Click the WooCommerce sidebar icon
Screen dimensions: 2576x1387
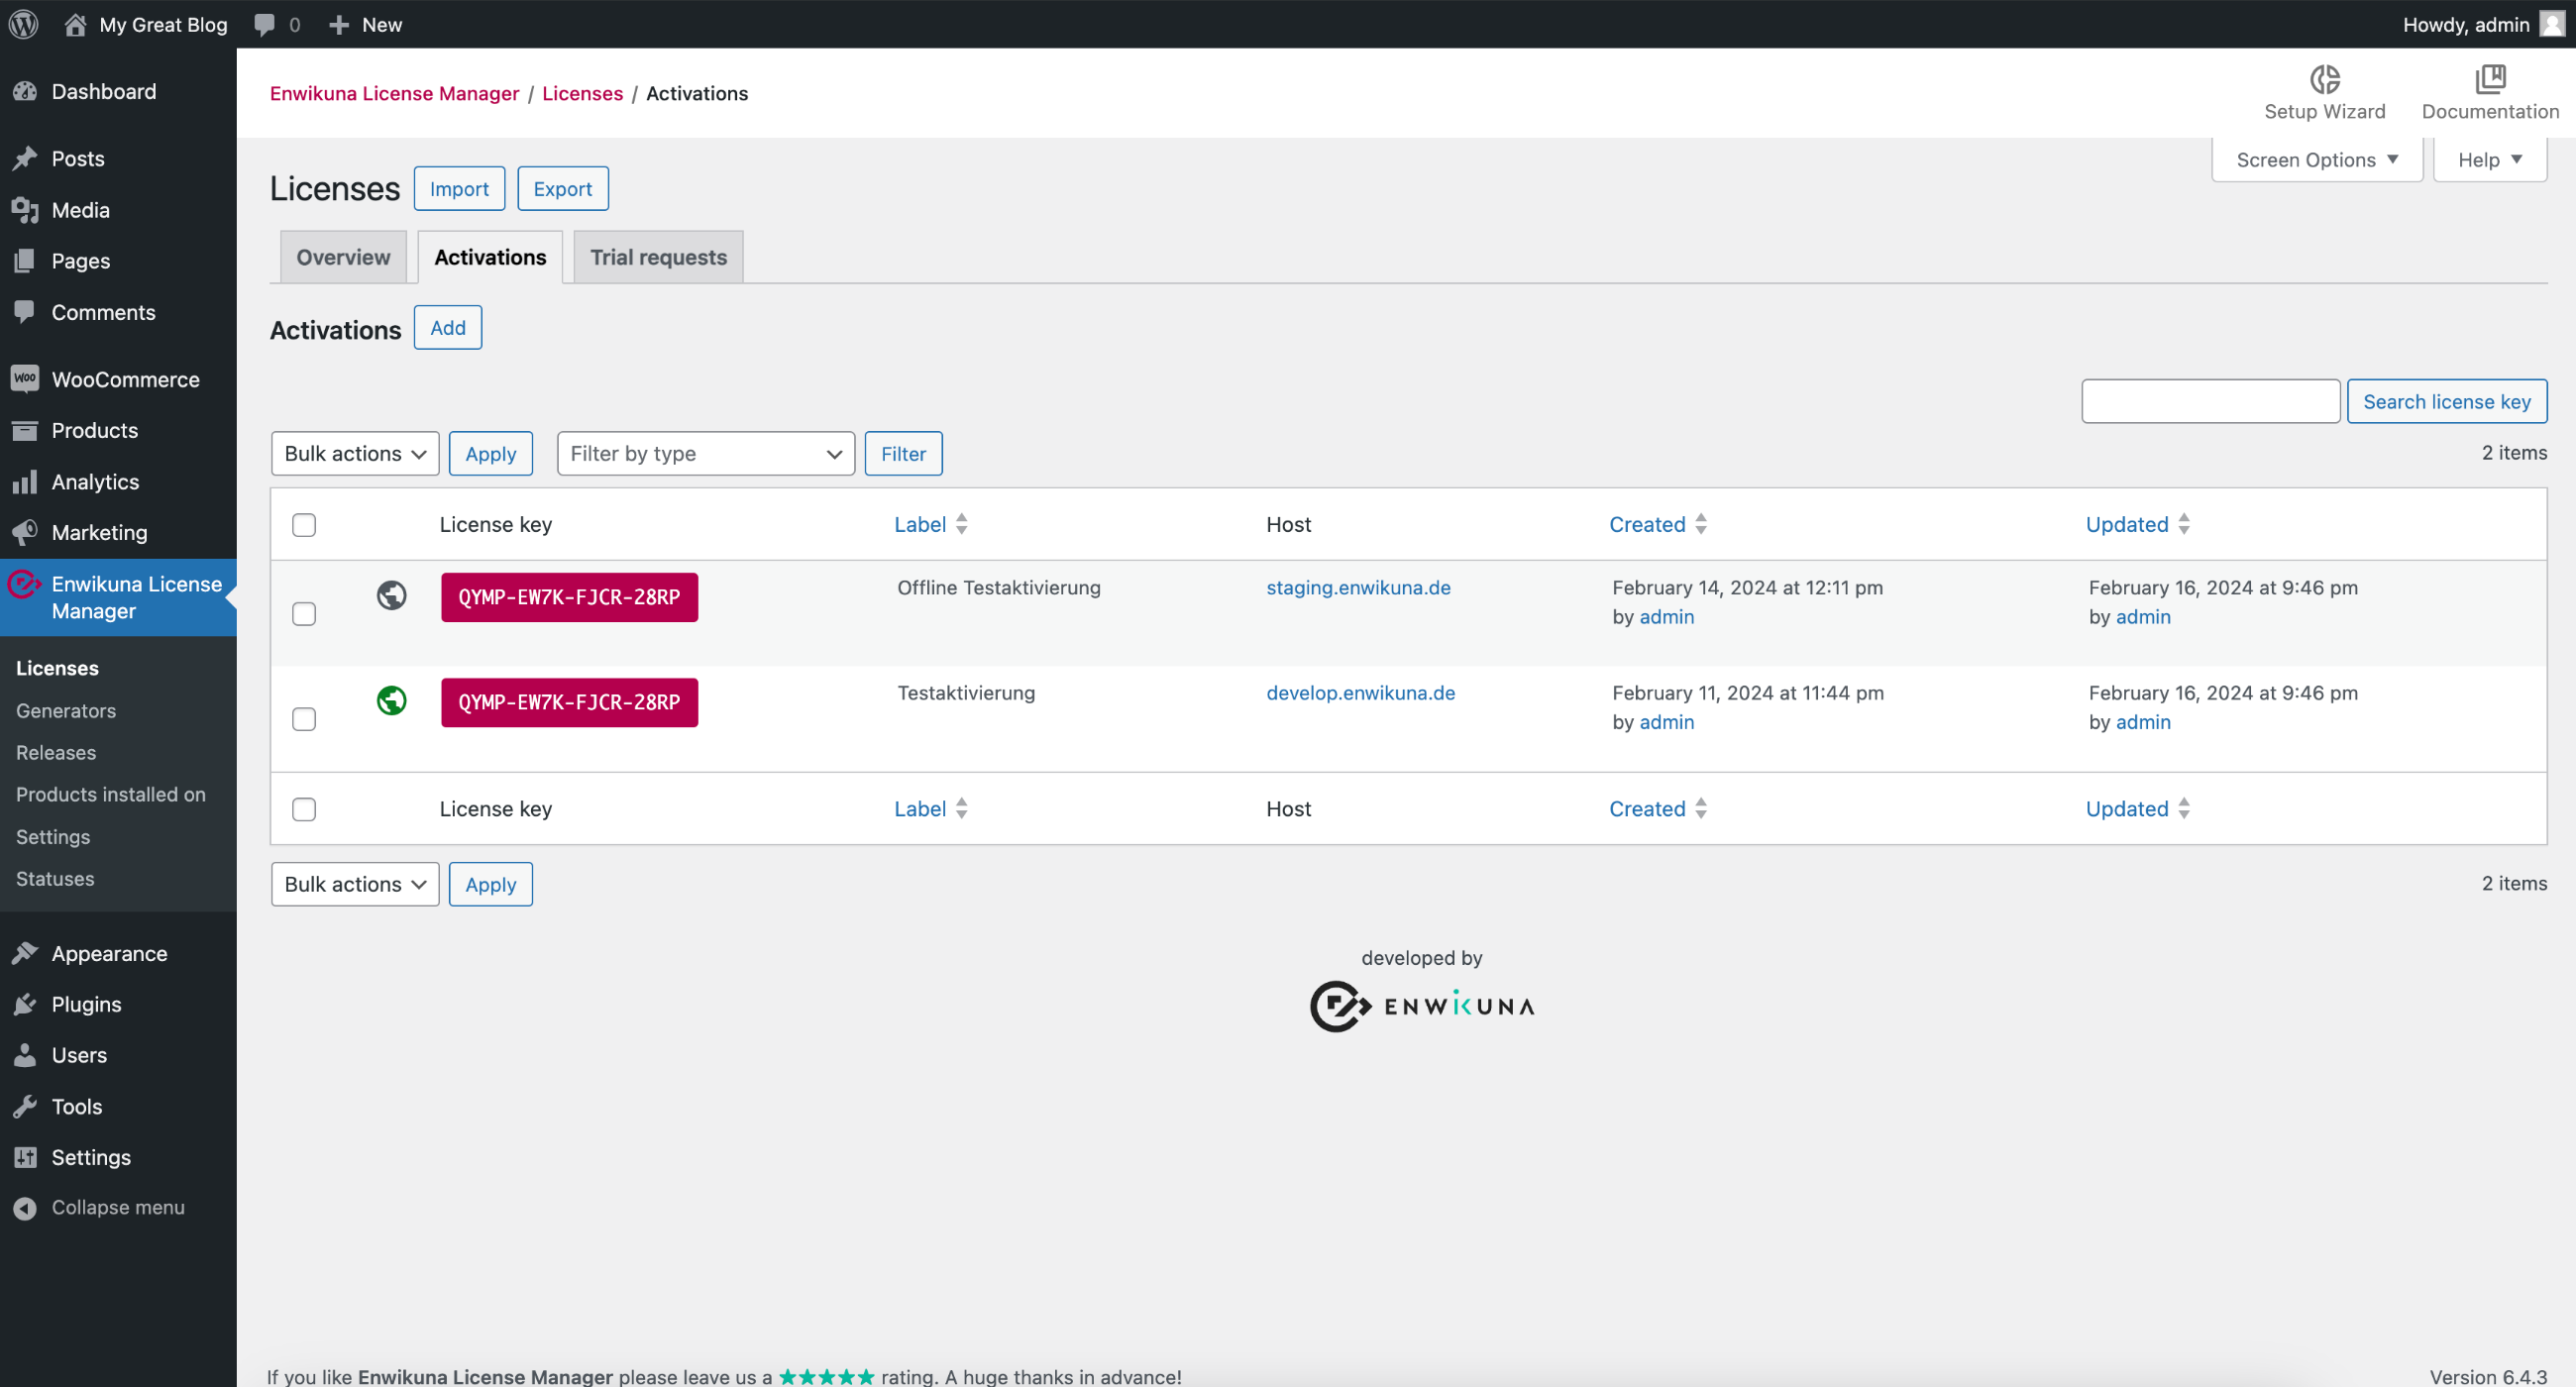click(x=26, y=379)
